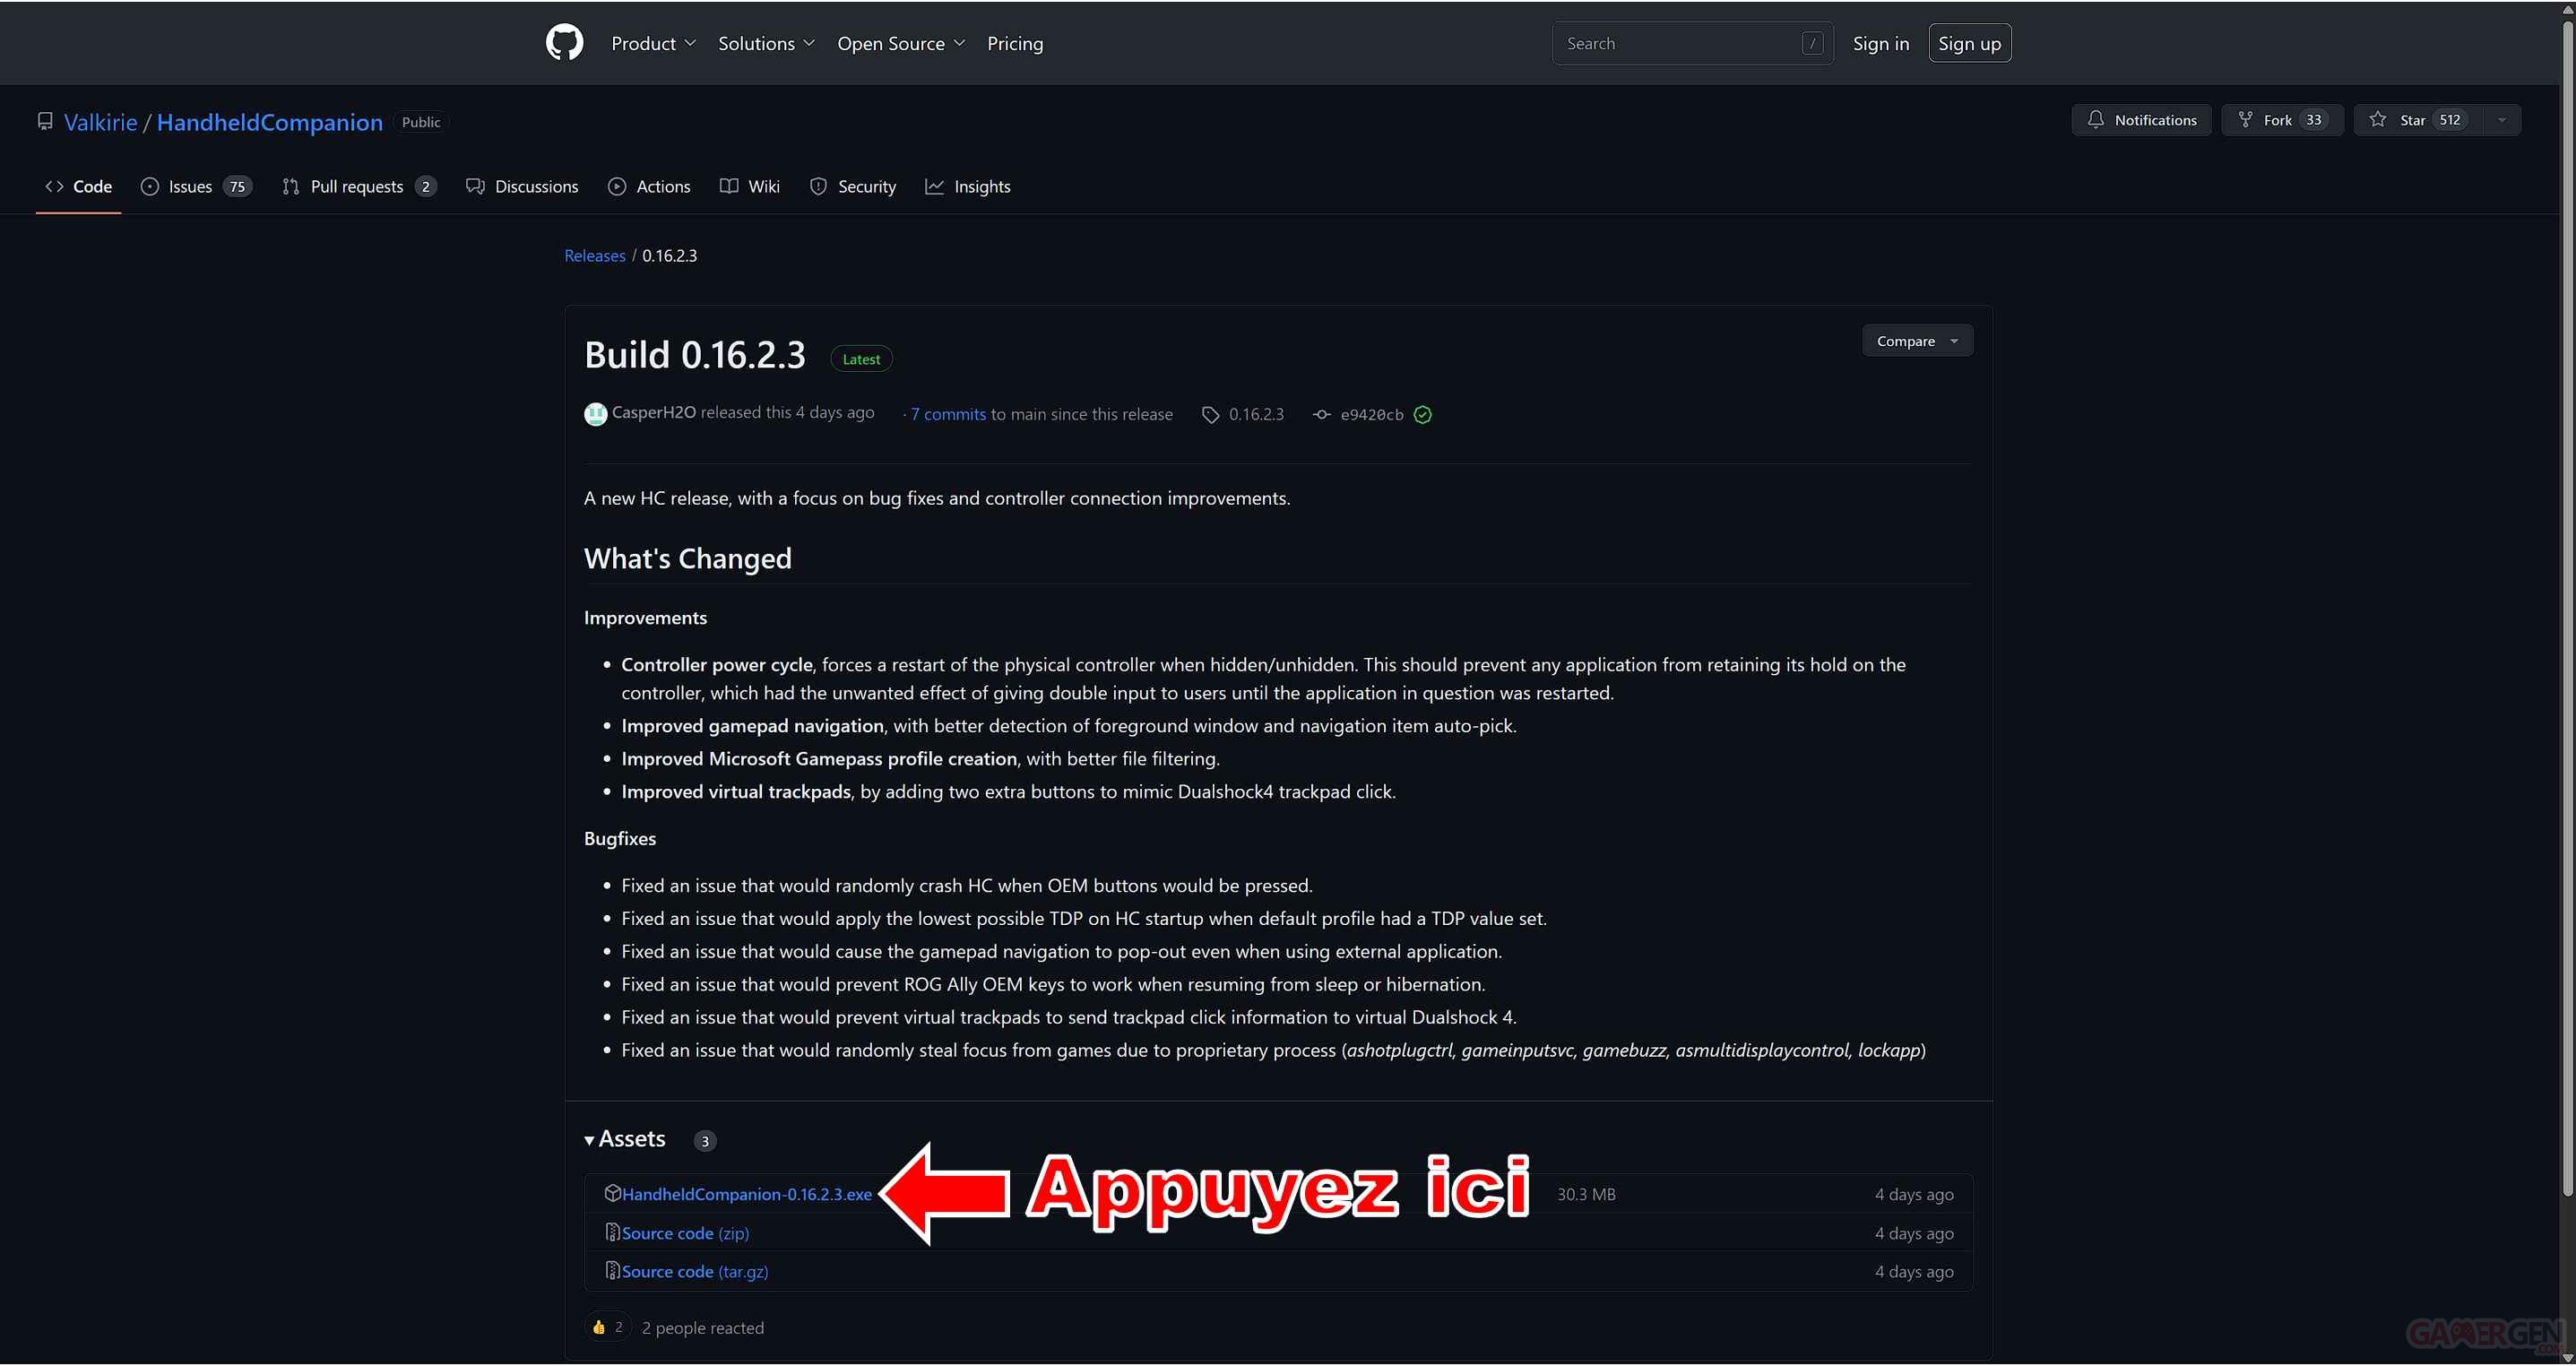Expand the Product menu
This screenshot has height=1366, width=2576.
click(653, 43)
